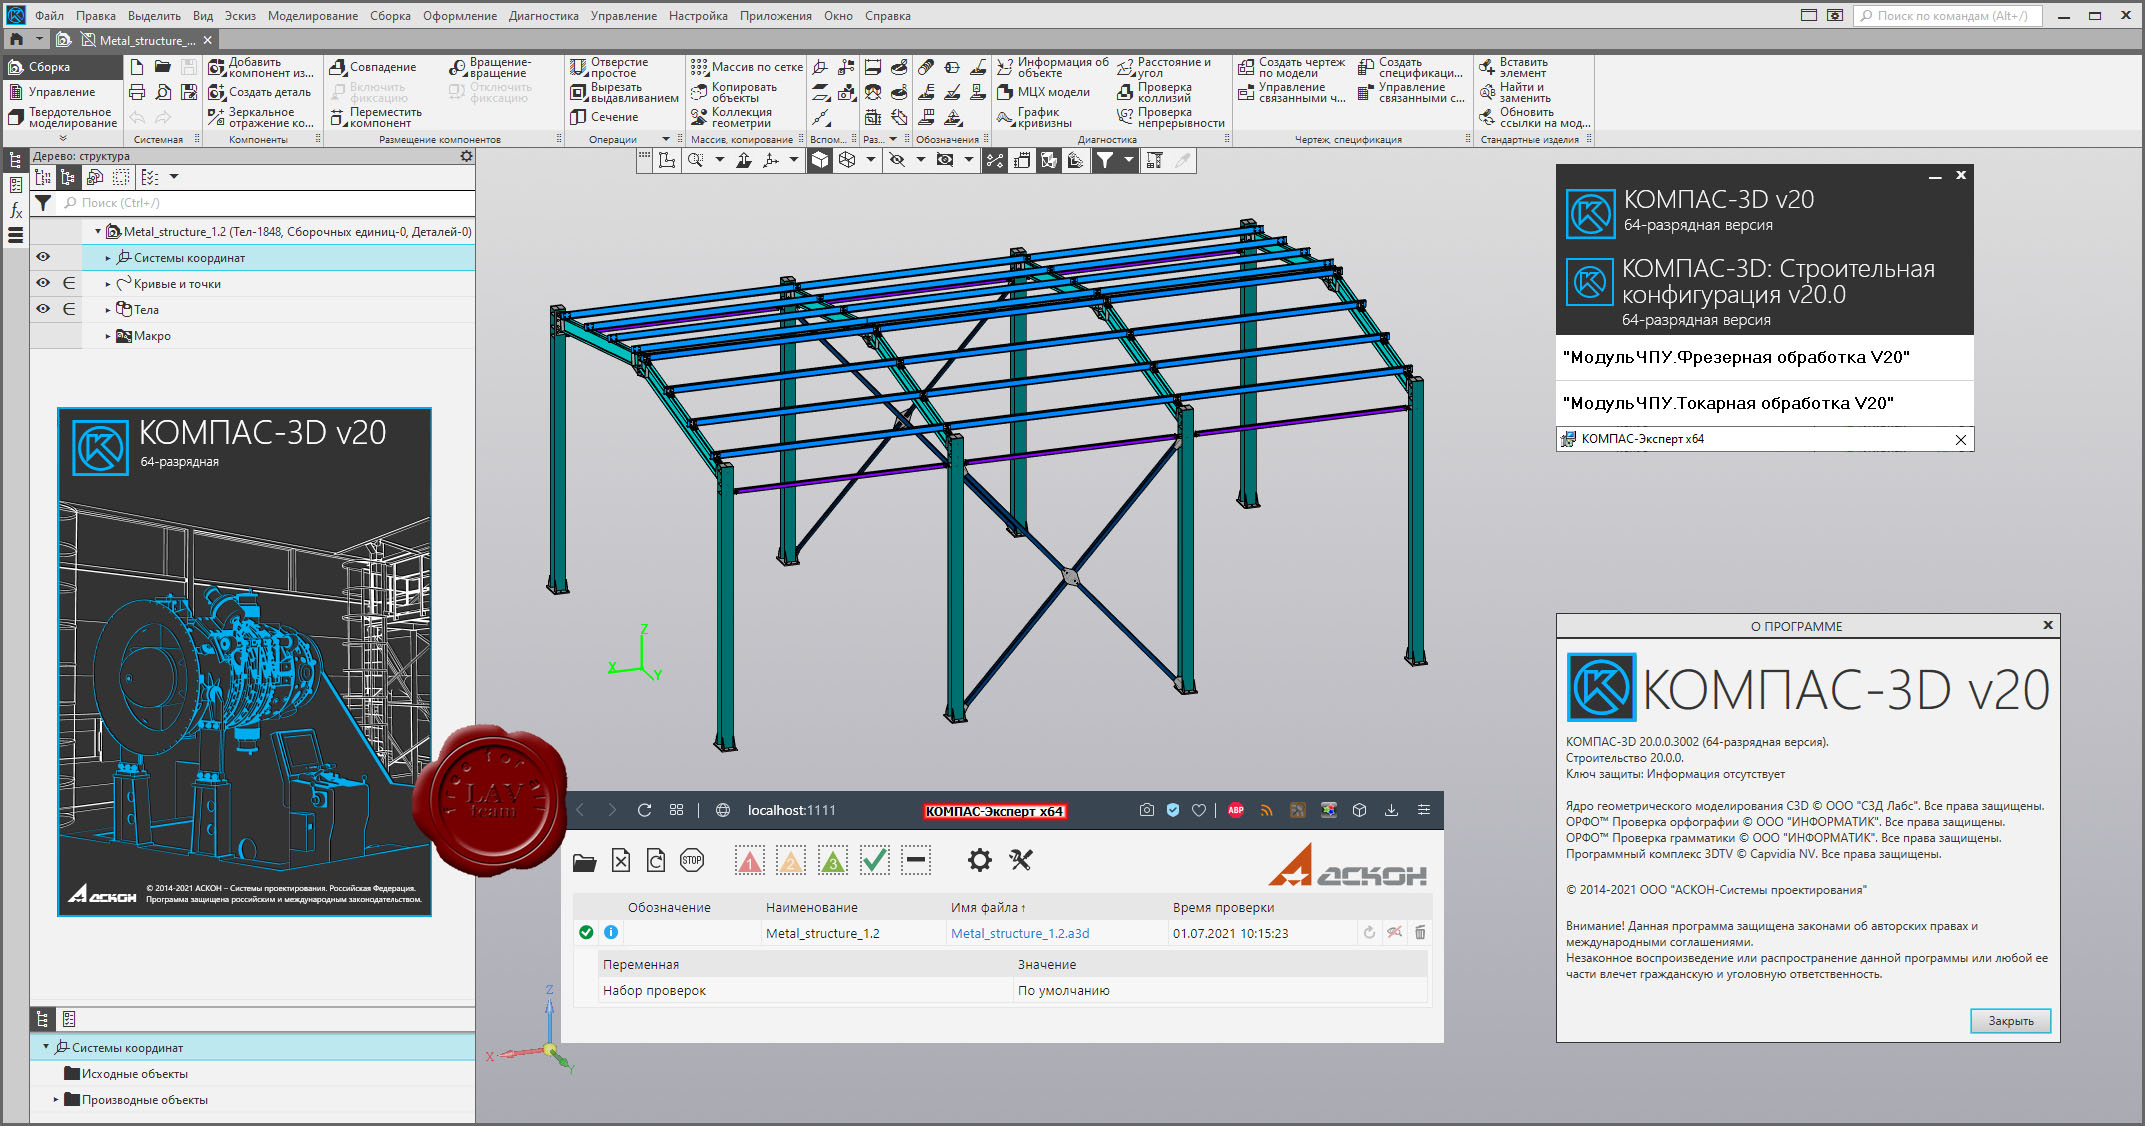This screenshot has width=2145, height=1126.
Task: Open the Metal_structure_1.2.a3d link
Action: [x=1020, y=933]
